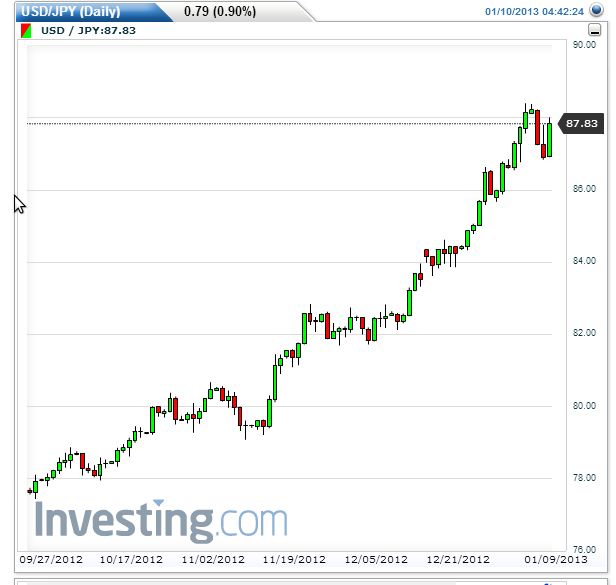Click the 11/19/2012 date axis label
Screen dimensions: 616x585
point(294,559)
